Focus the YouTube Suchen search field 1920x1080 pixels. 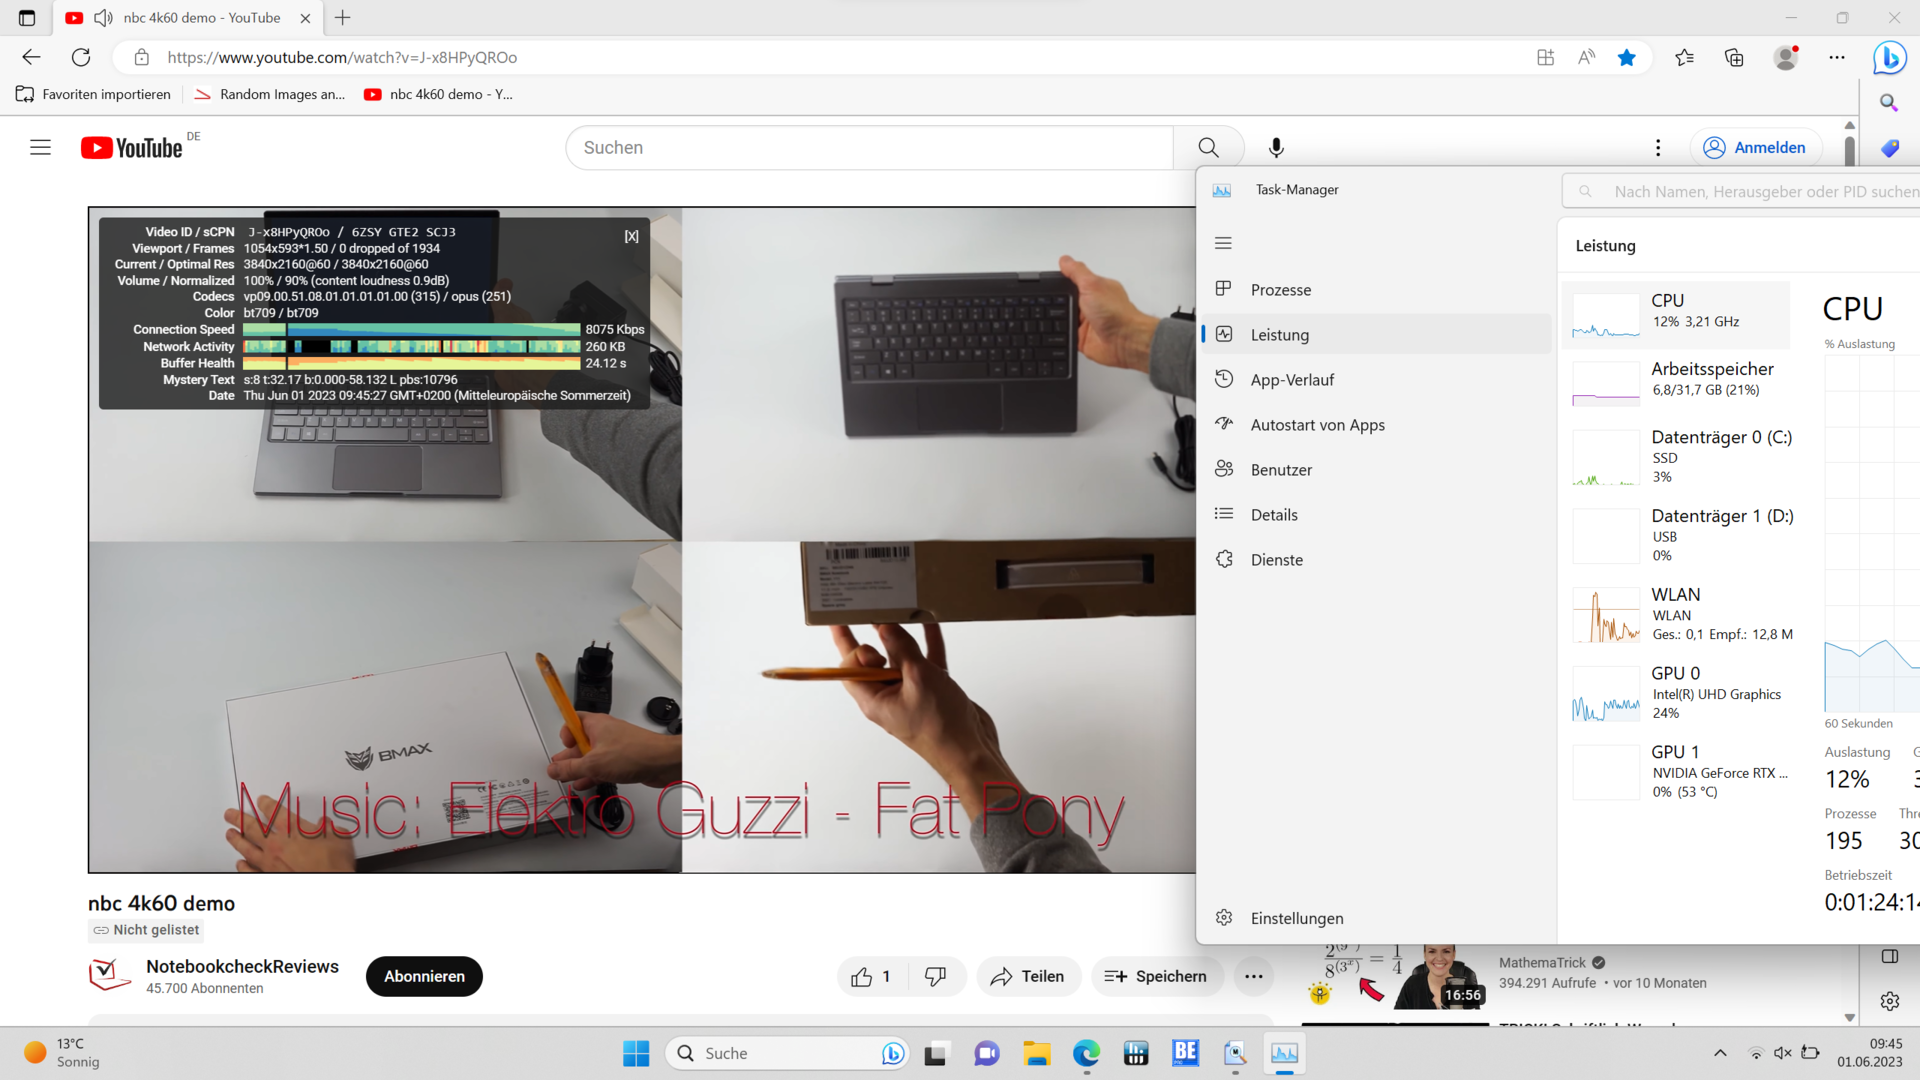[x=870, y=148]
